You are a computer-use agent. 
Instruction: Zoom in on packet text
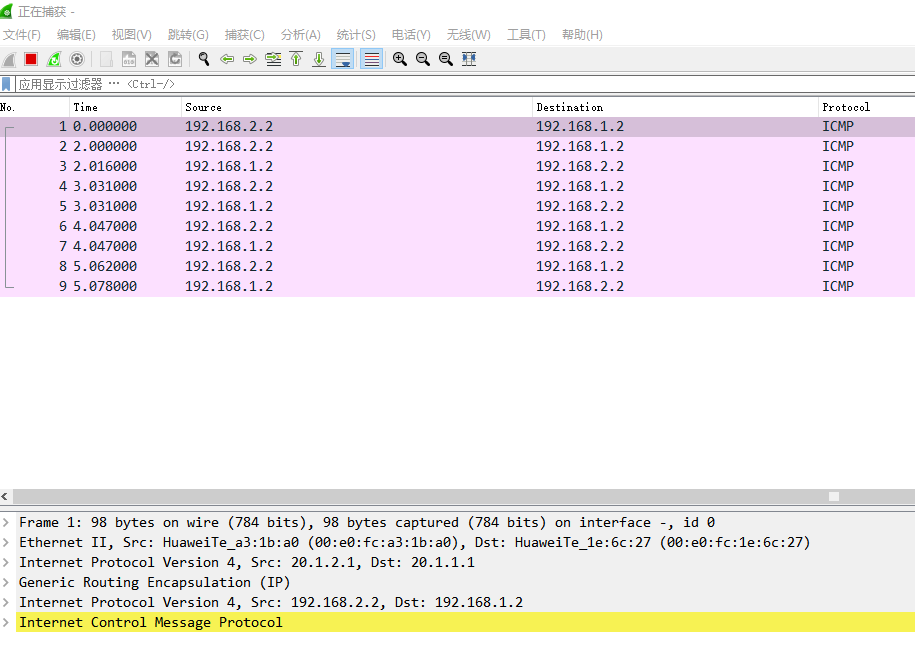click(400, 59)
